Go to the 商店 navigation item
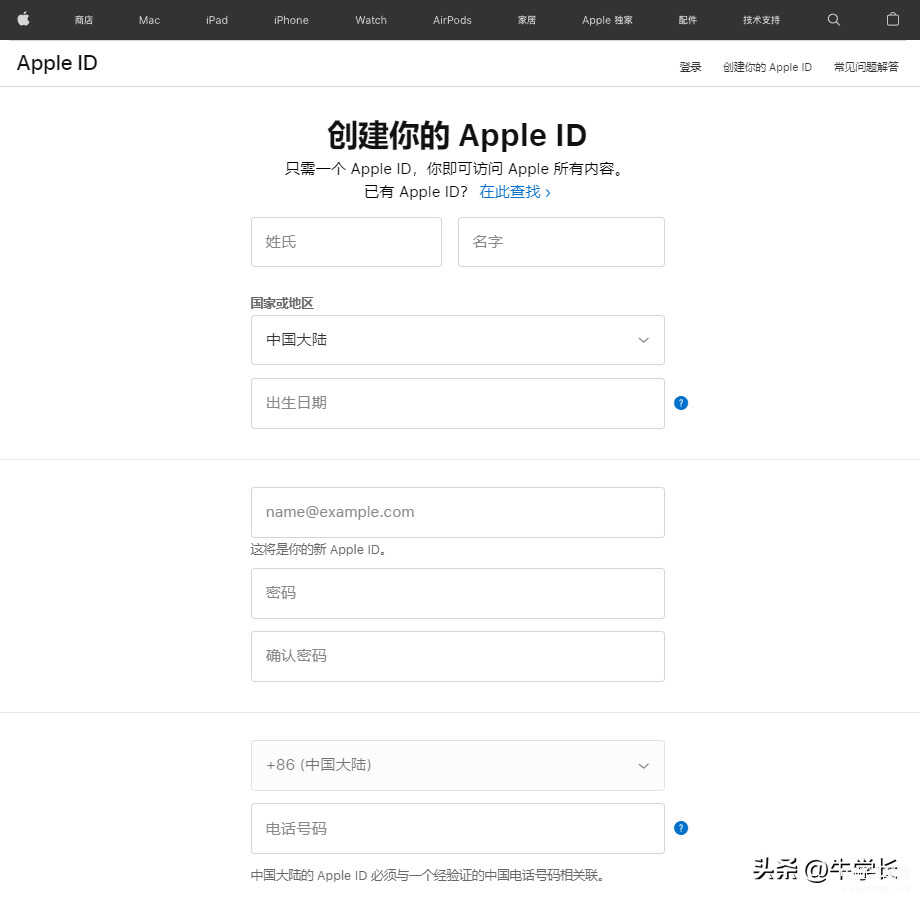 pyautogui.click(x=84, y=20)
